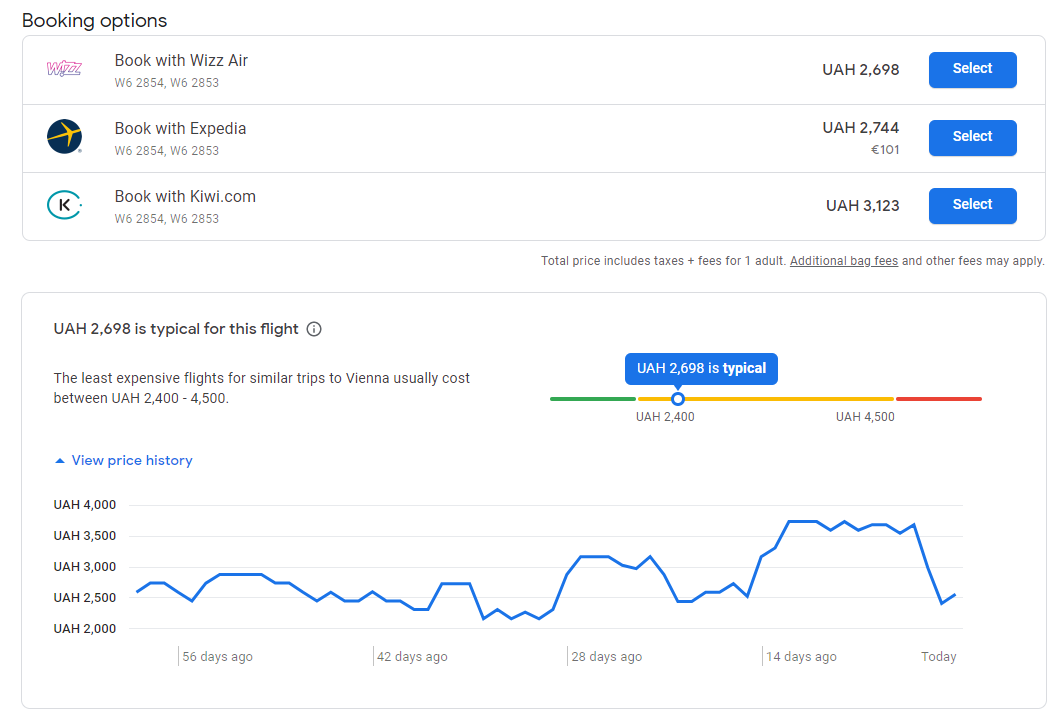Collapse the View price history section
Screen dimensions: 1063x724
[131, 461]
